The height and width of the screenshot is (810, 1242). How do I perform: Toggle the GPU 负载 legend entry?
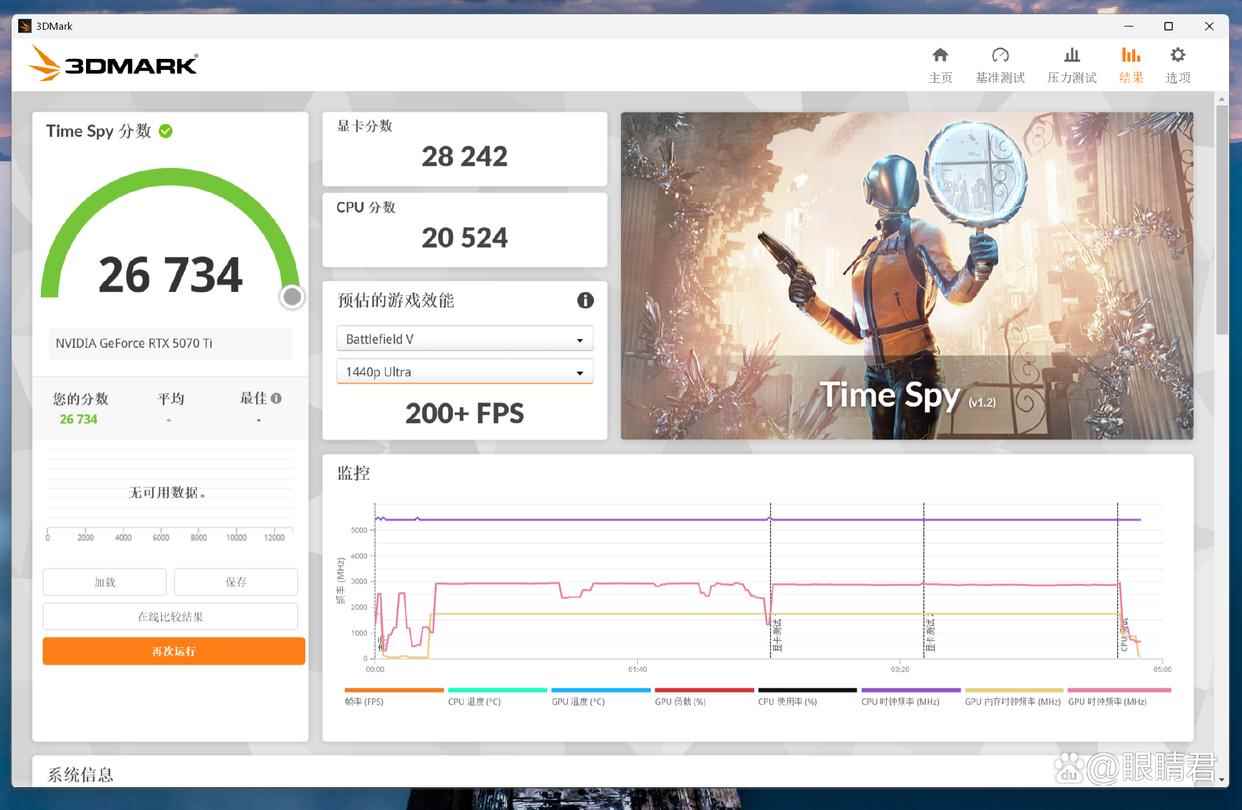pos(704,697)
